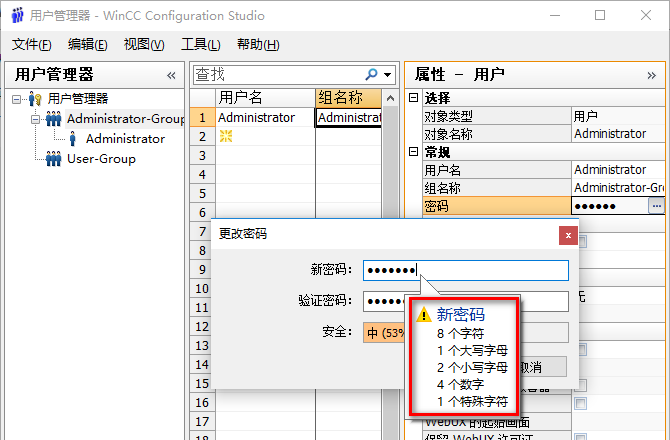Image resolution: width=670 pixels, height=440 pixels.
Task: Click the 8 个字符 tooltip line
Action: [460, 333]
